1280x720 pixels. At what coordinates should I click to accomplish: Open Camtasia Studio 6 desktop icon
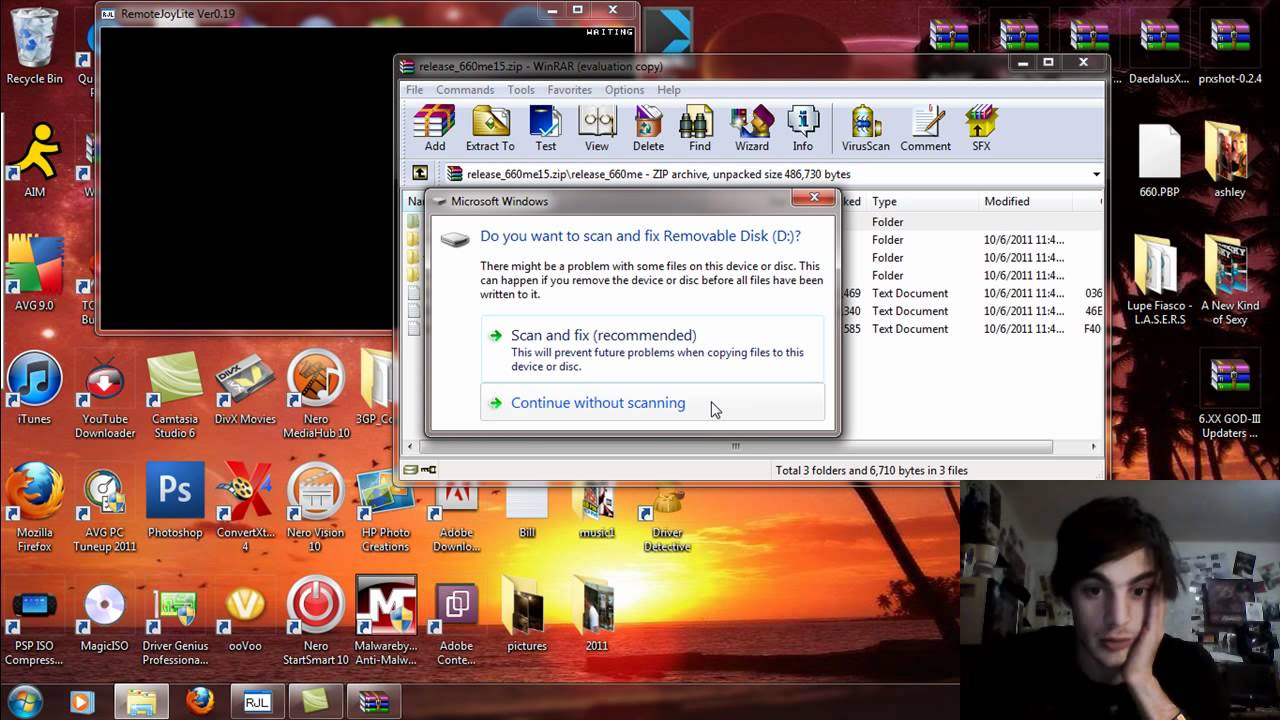[175, 395]
